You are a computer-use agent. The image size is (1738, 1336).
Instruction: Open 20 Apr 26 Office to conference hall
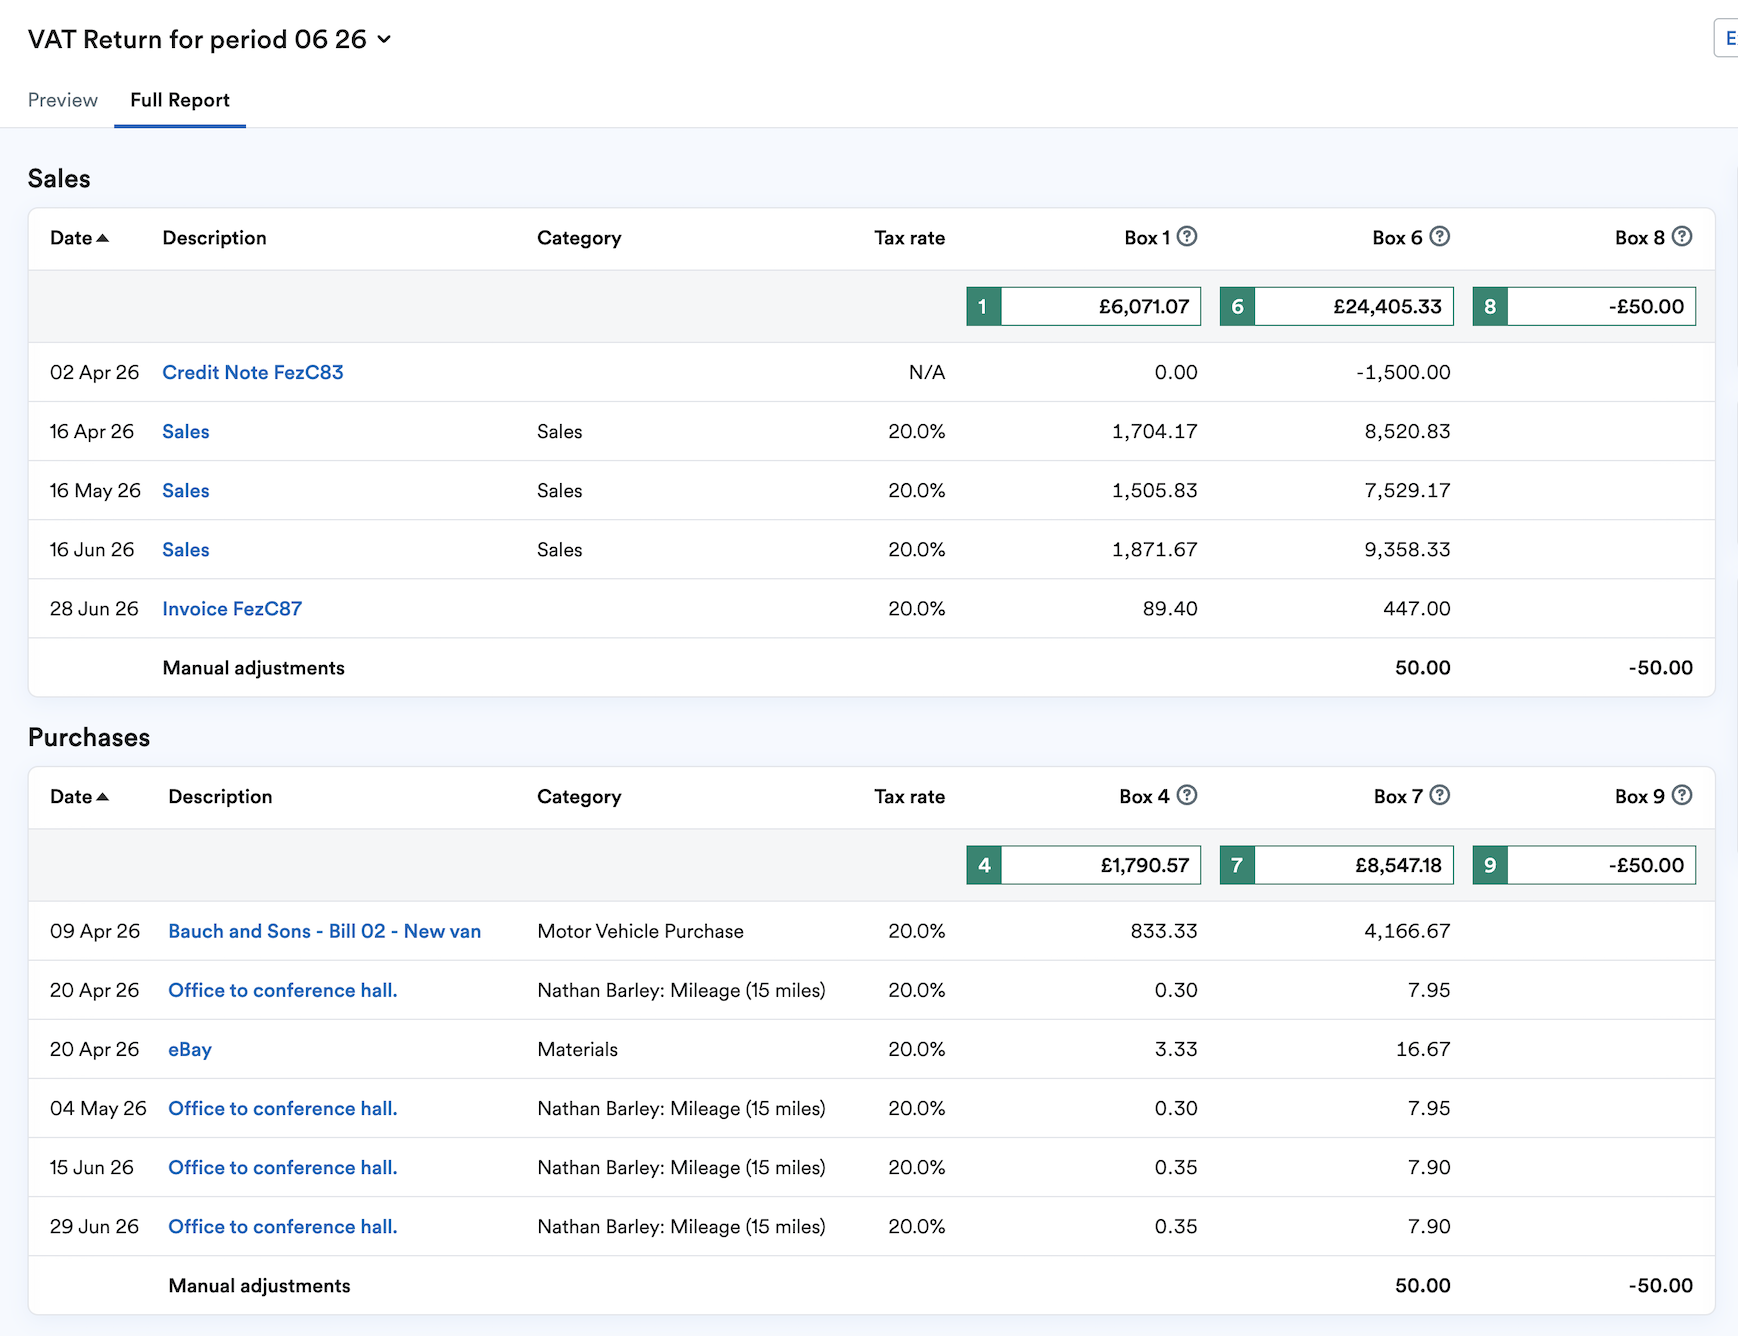(283, 990)
